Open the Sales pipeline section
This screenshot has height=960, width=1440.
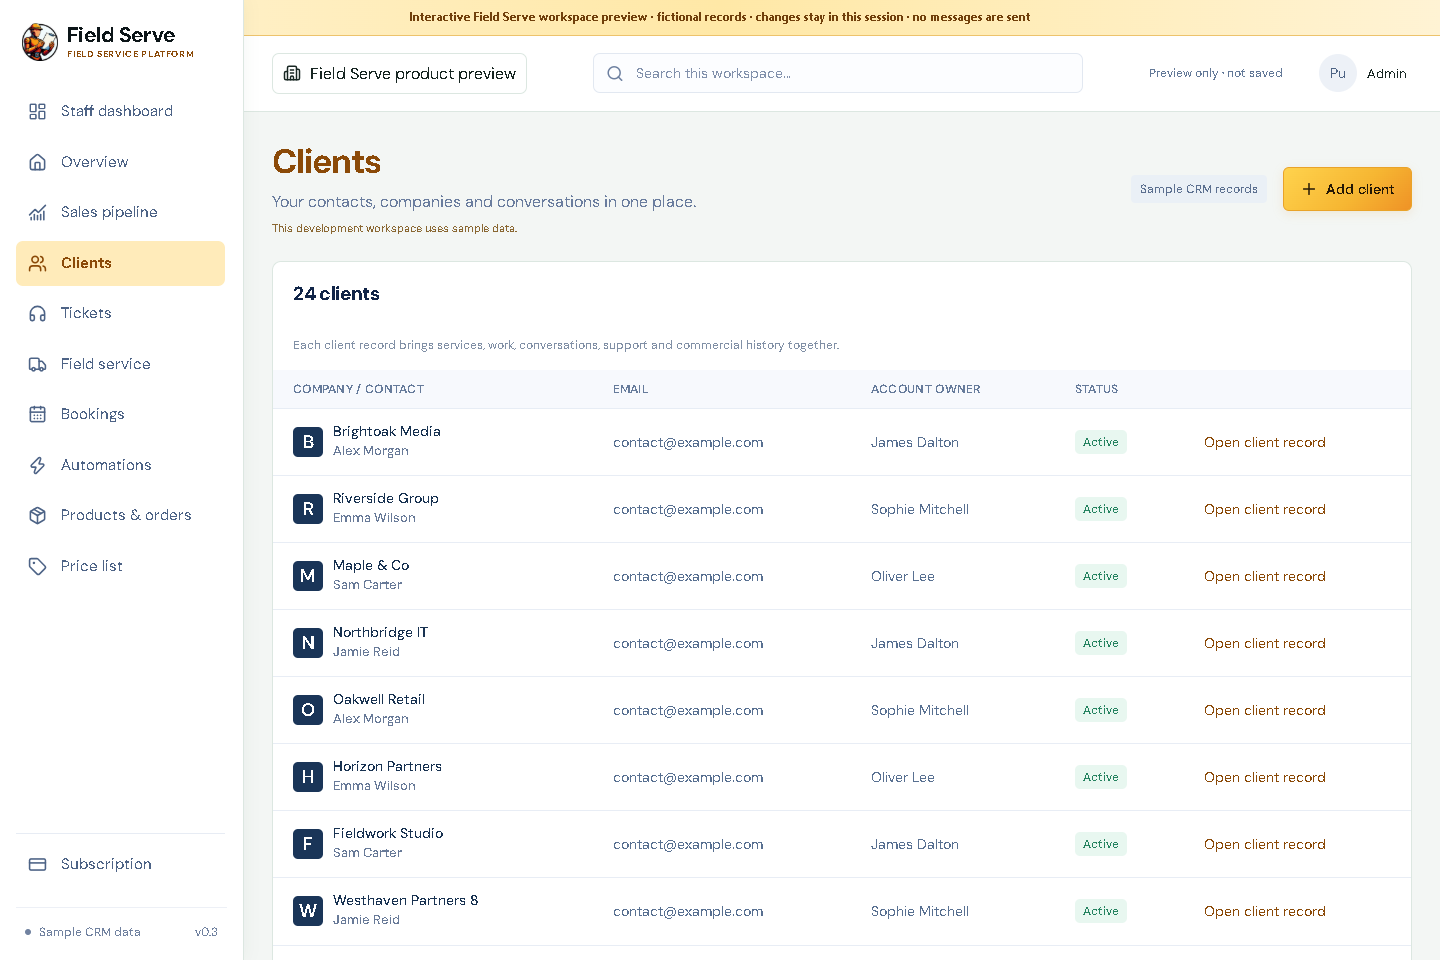coord(120,212)
